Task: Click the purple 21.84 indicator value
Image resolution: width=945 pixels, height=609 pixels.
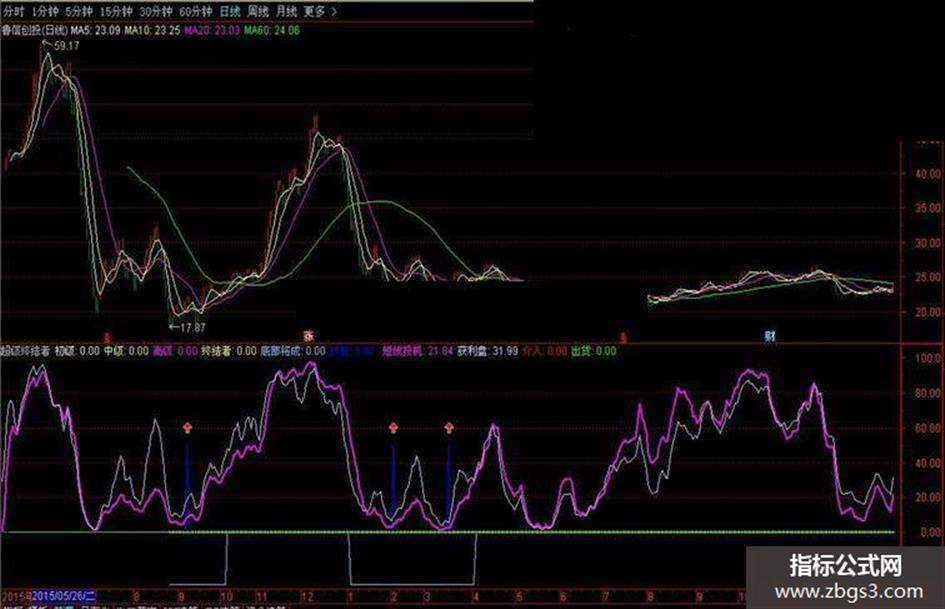Action: pos(441,350)
